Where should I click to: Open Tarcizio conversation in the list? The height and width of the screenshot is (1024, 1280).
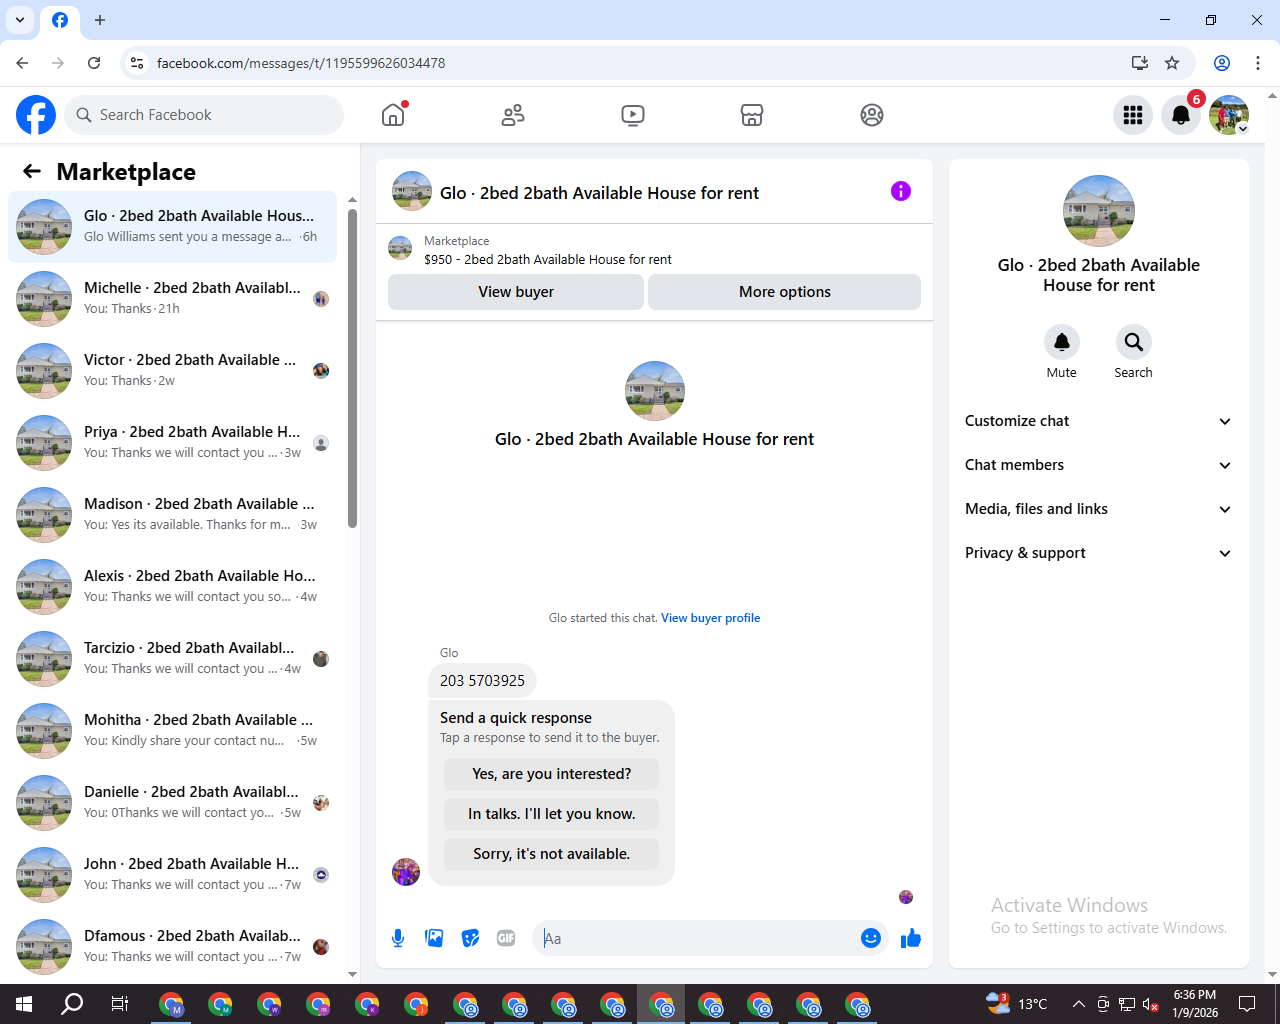pos(173,659)
